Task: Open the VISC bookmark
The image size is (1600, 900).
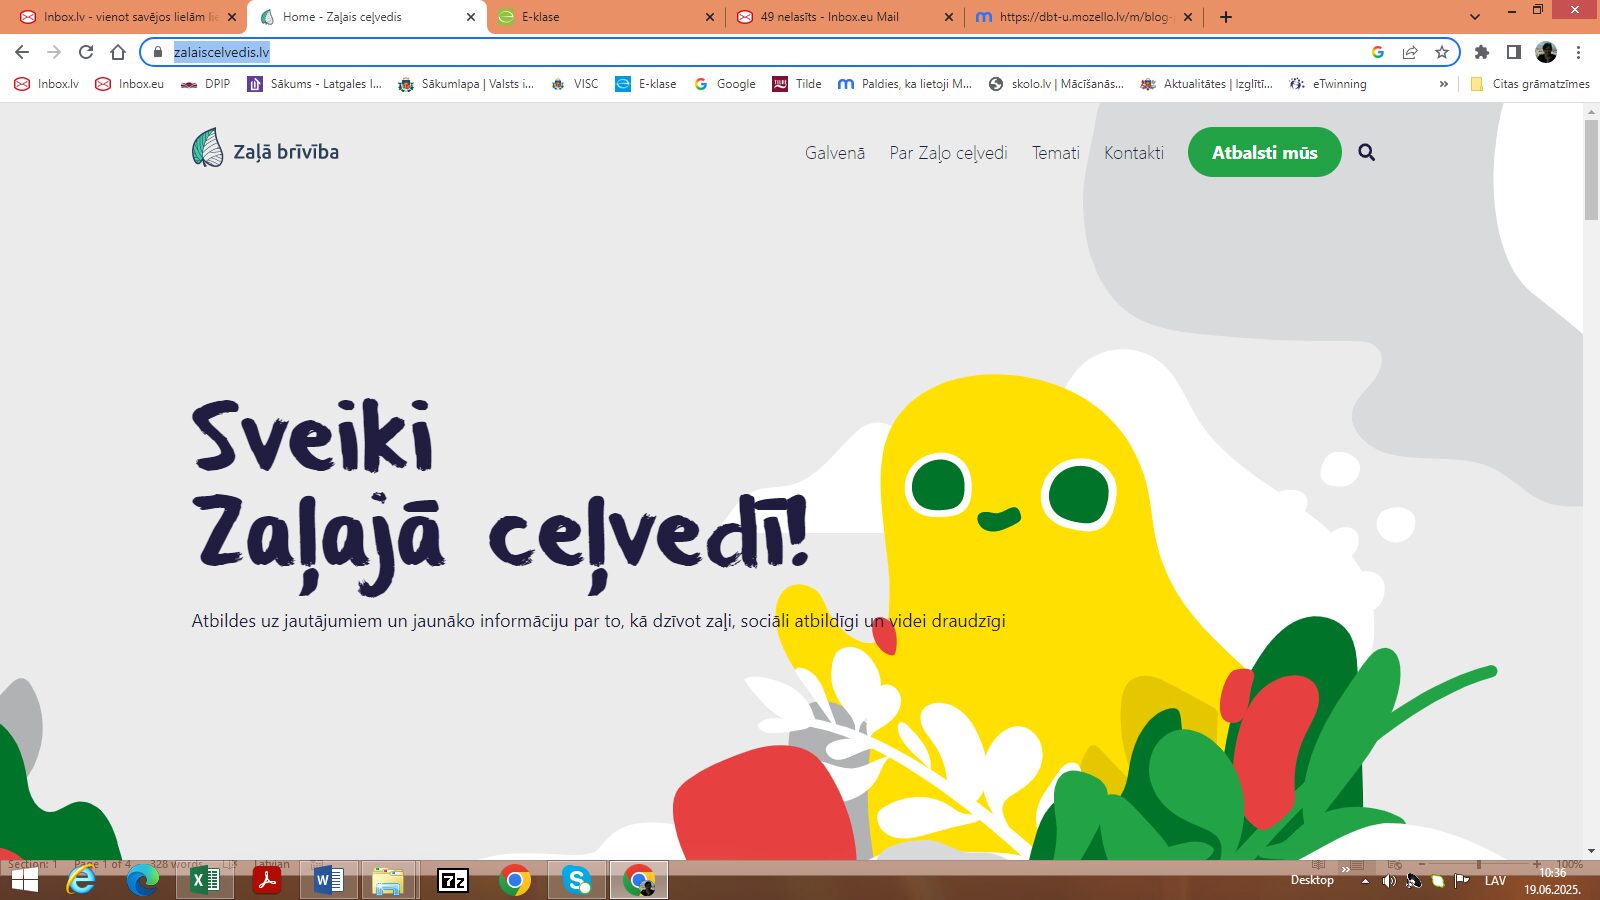Action: [575, 84]
